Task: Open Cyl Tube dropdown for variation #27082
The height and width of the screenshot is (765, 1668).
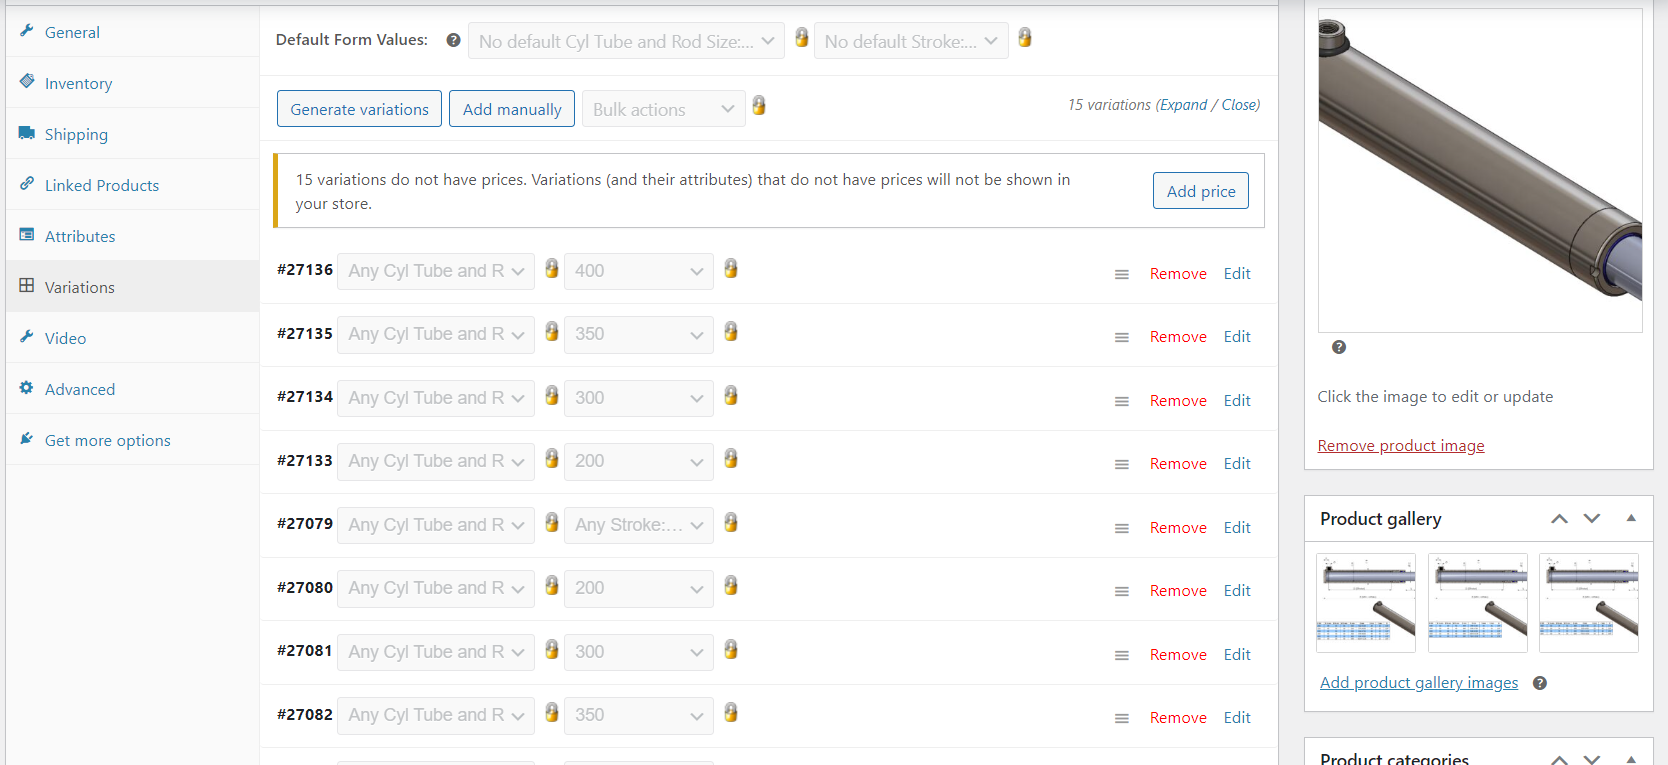Action: click(x=436, y=715)
